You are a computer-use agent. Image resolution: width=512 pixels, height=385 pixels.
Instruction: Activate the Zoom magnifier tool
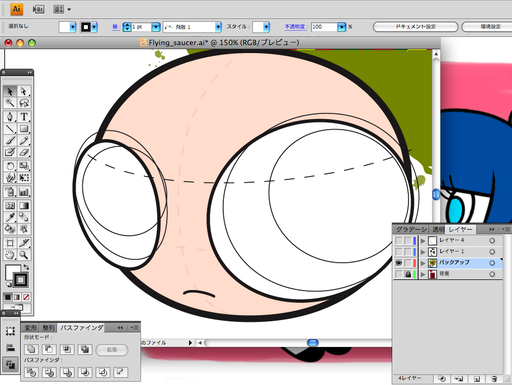[x=24, y=255]
